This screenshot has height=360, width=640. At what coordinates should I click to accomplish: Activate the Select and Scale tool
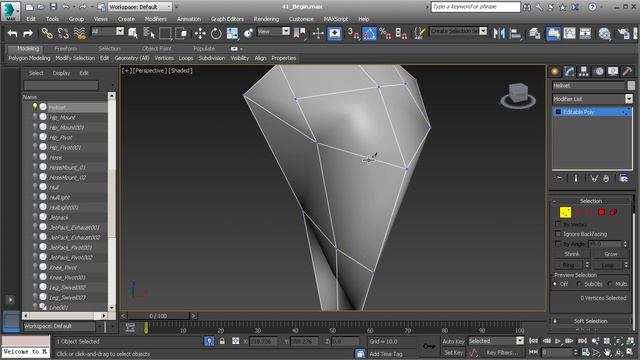click(232, 33)
